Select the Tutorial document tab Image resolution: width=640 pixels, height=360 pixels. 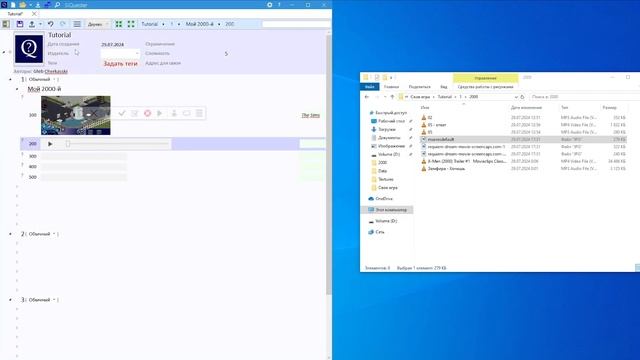15,13
